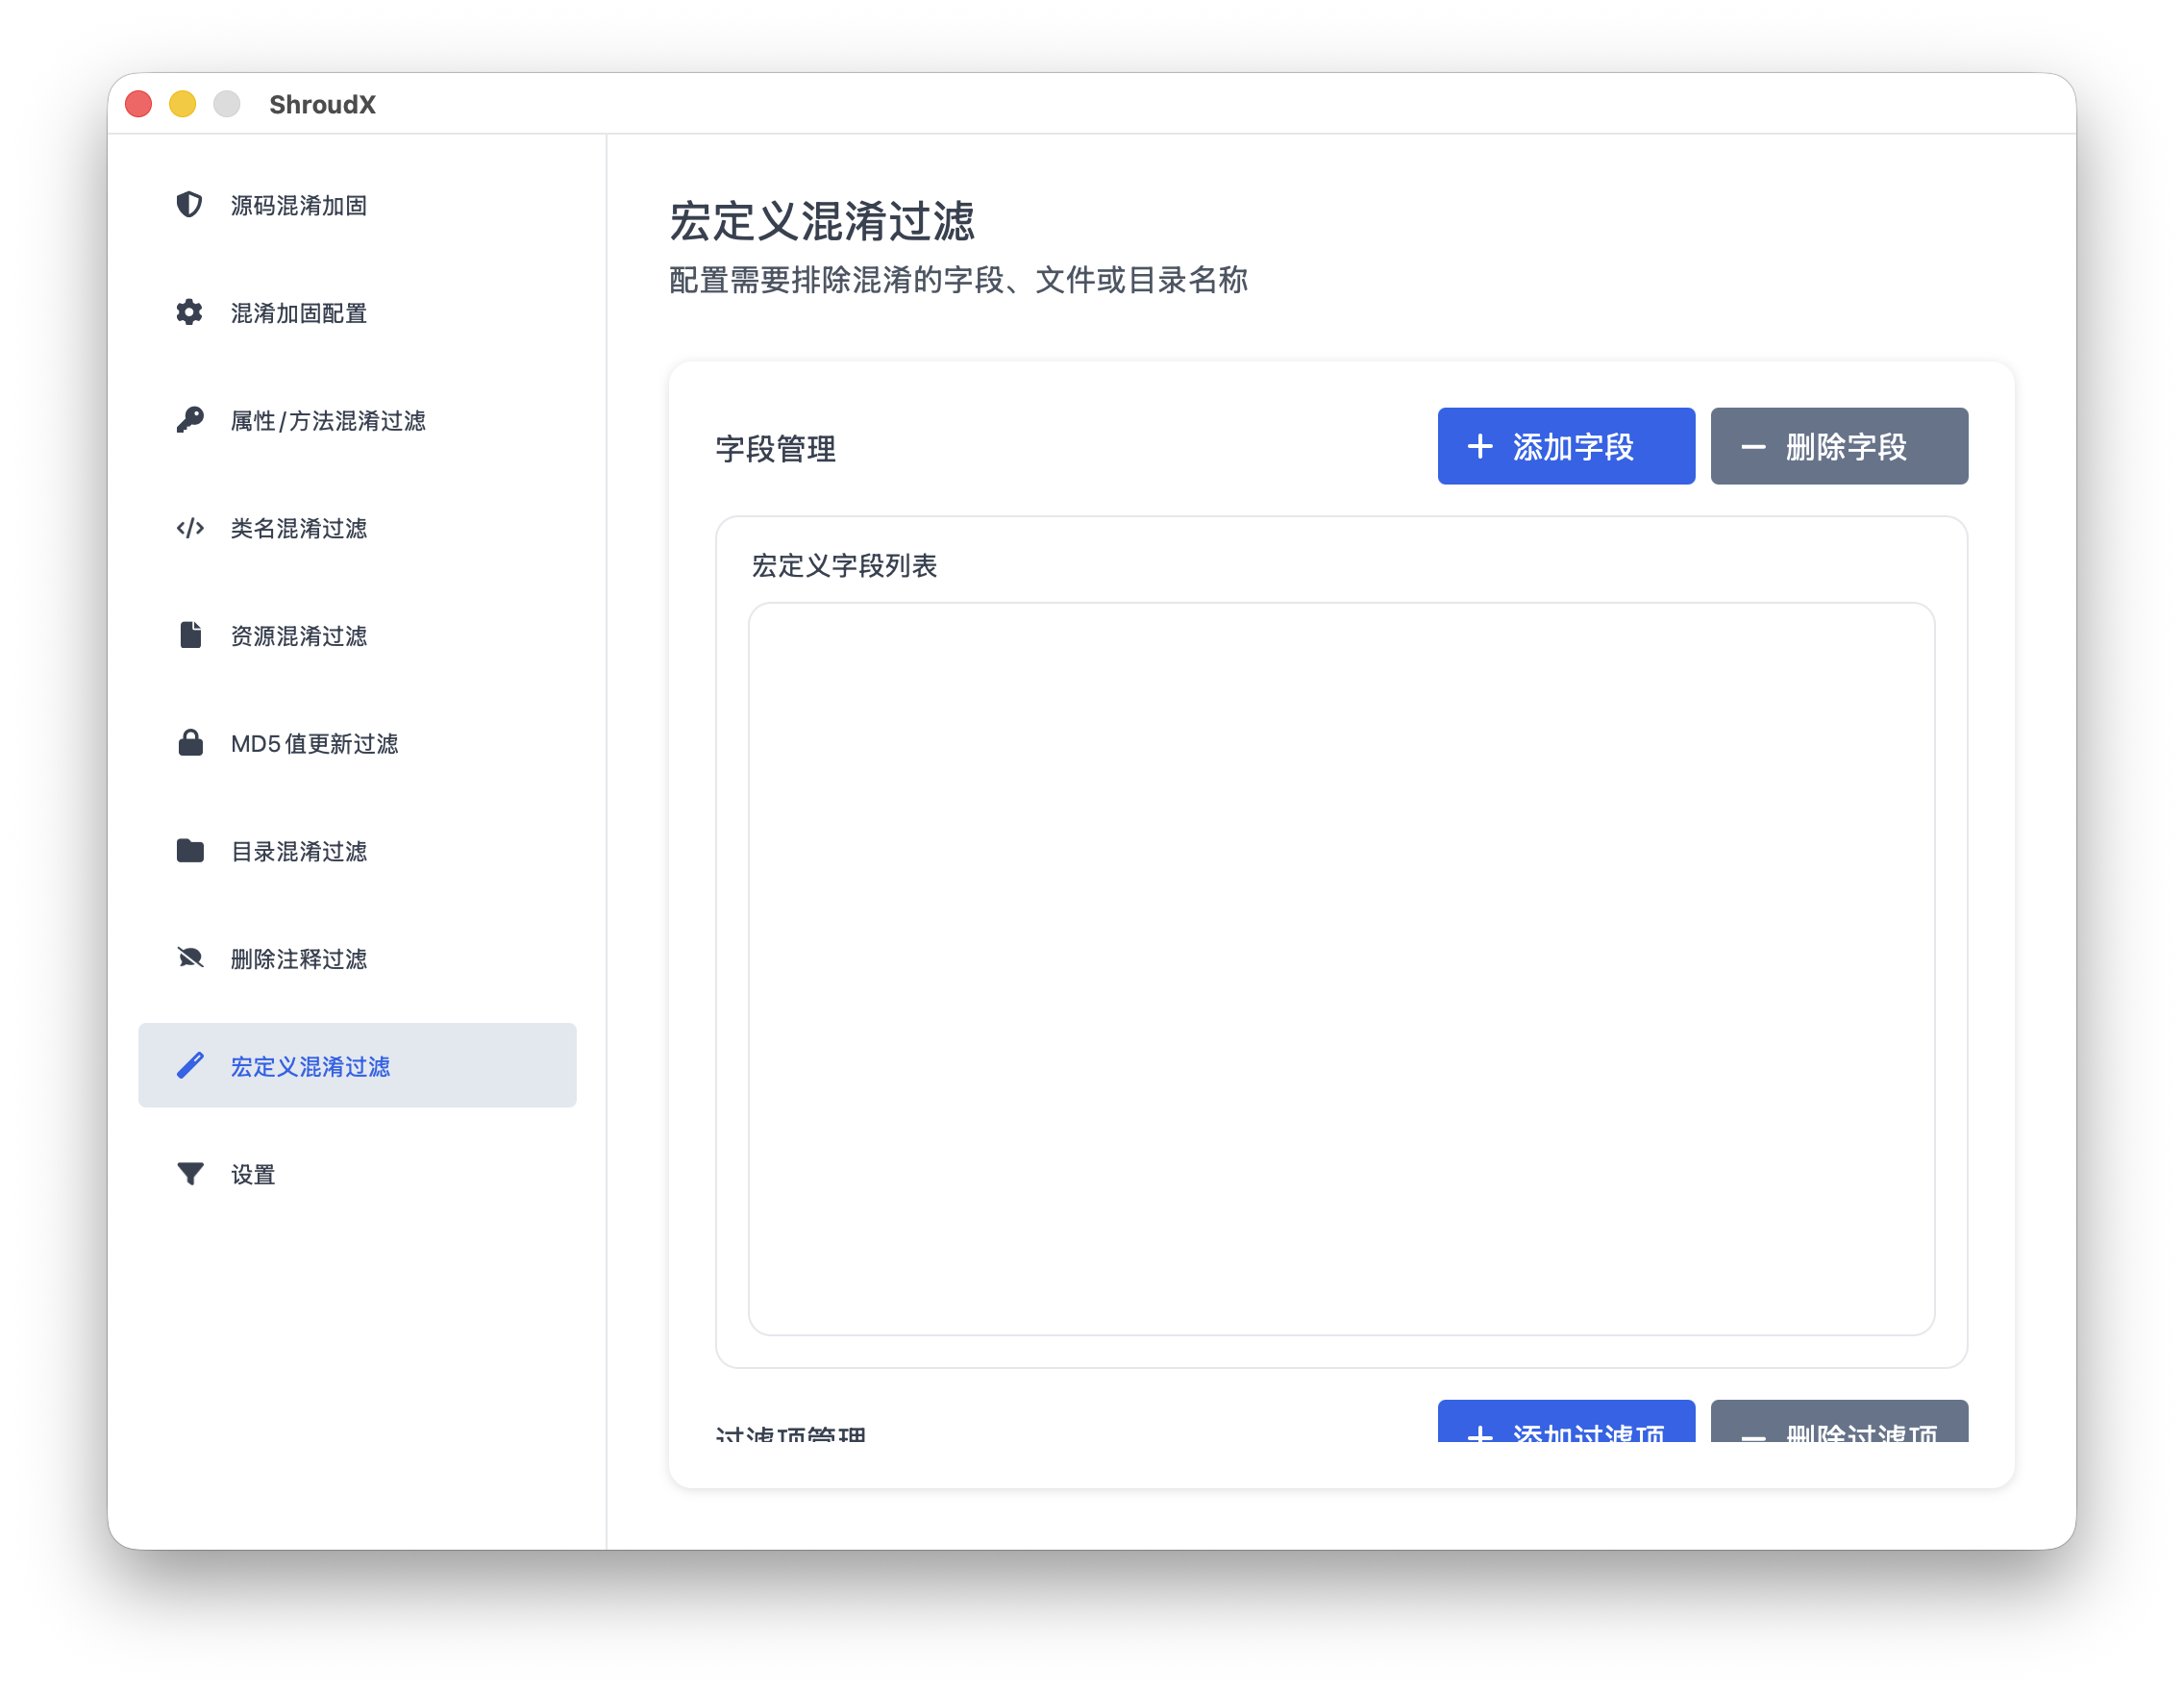Click the document icon for 资源混淆过滤
This screenshot has height=1692, width=2184.
(x=190, y=636)
